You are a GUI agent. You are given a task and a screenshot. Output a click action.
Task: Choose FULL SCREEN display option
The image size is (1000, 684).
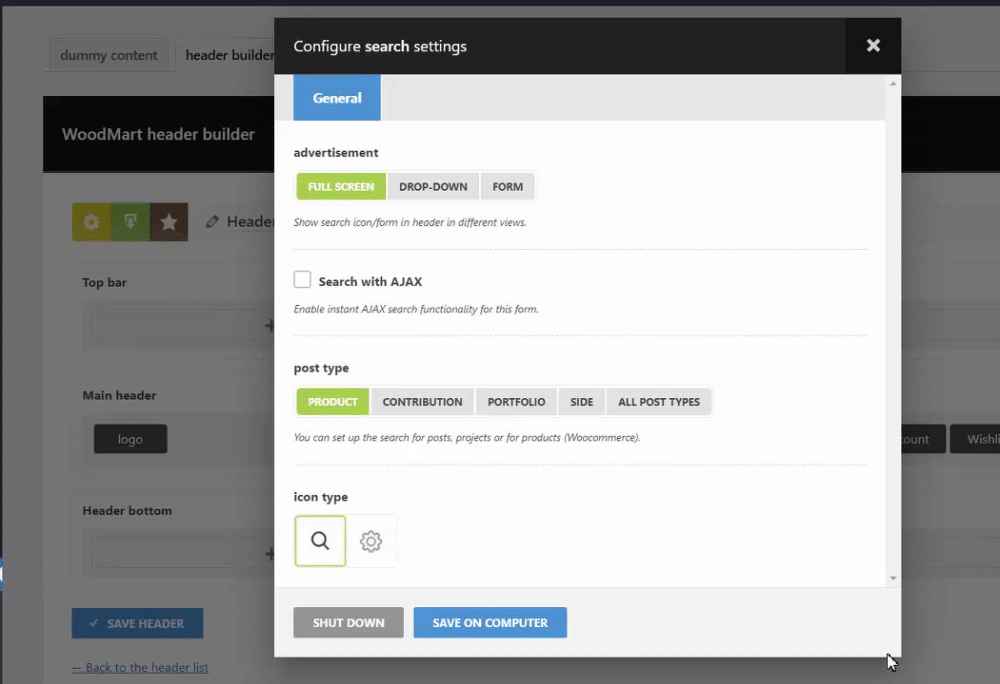341,186
